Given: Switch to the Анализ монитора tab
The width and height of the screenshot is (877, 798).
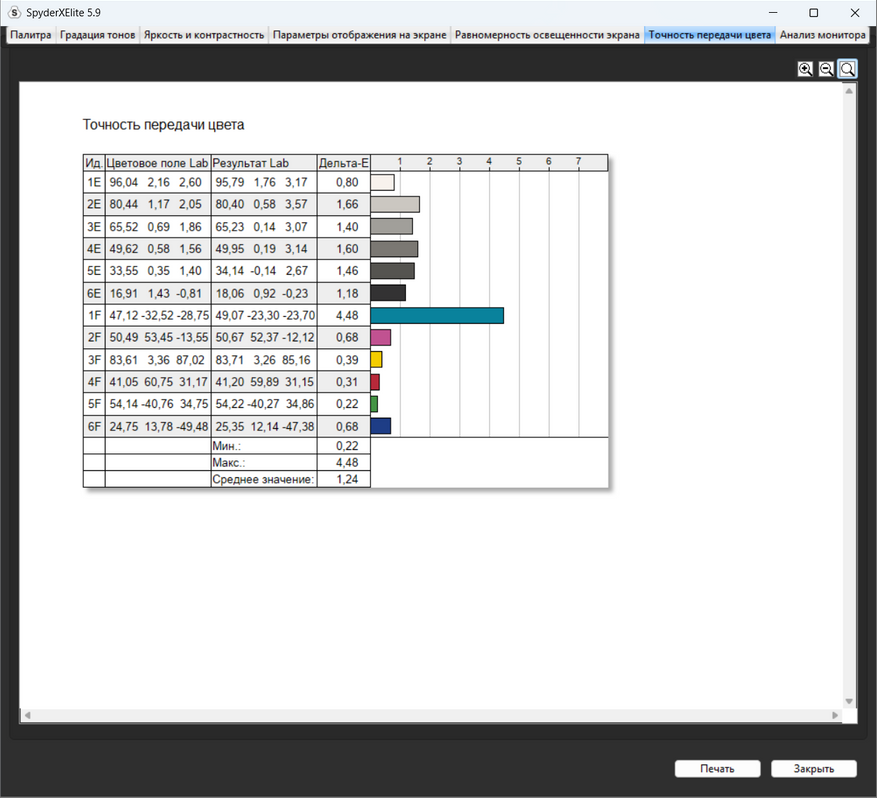Looking at the screenshot, I should (x=822, y=35).
